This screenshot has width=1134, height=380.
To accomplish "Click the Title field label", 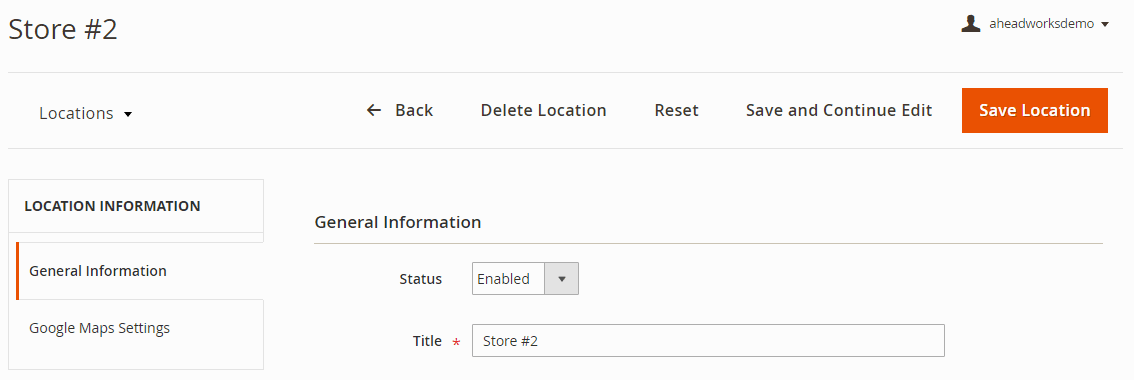I will coord(427,341).
